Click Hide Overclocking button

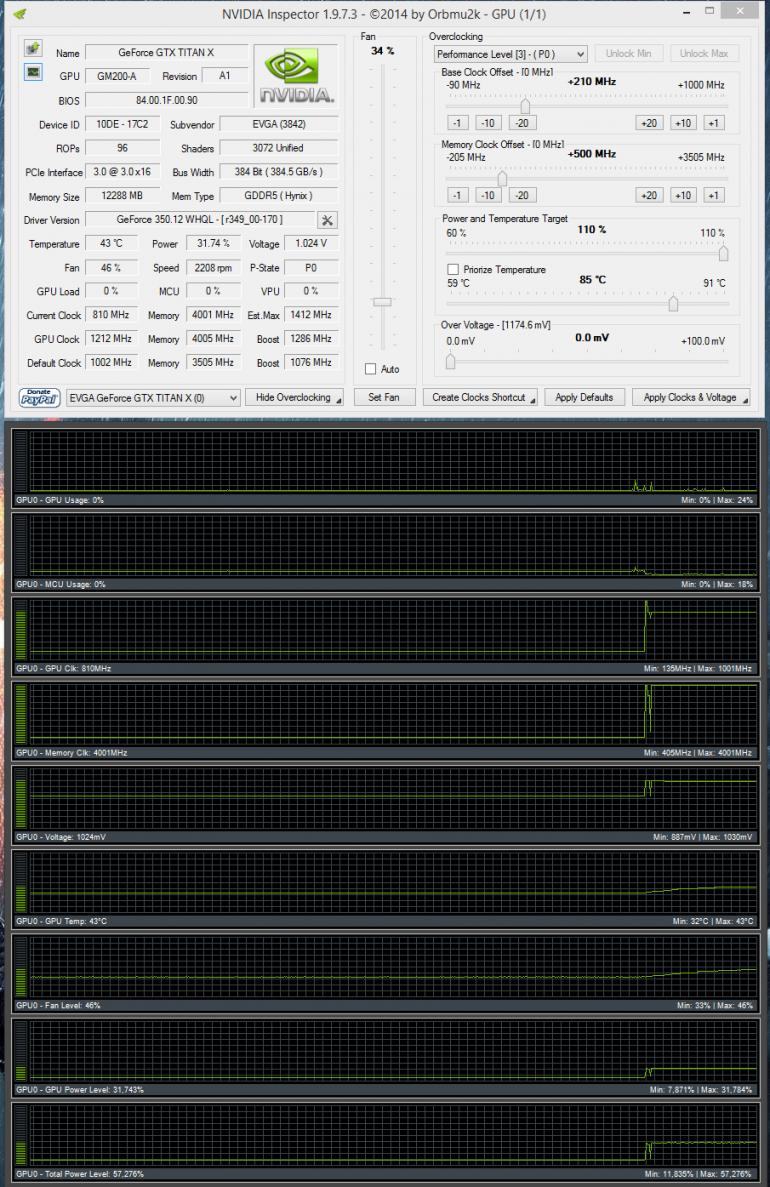(x=294, y=397)
